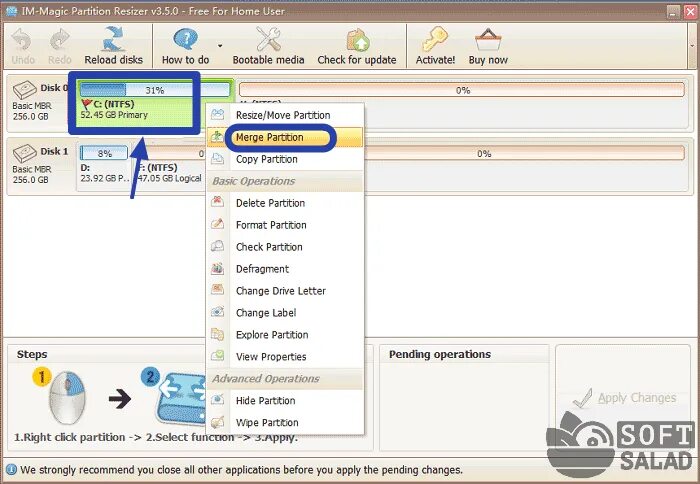Choose Defragment from context menu
The image size is (700, 484).
point(285,269)
